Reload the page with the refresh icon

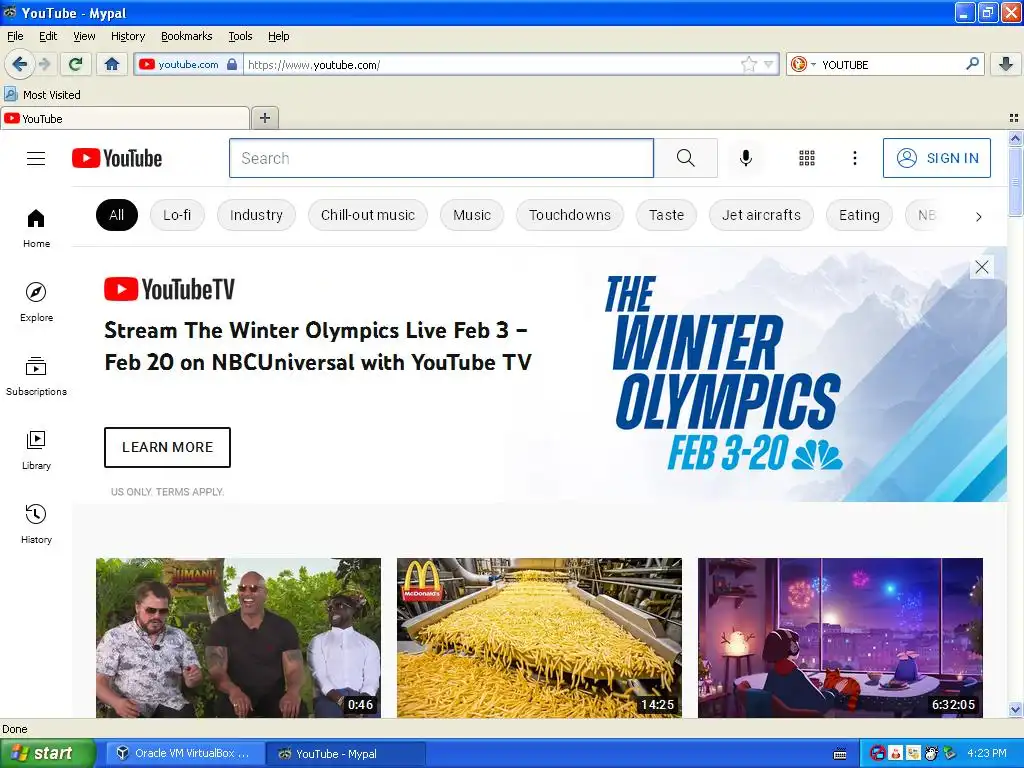point(76,64)
